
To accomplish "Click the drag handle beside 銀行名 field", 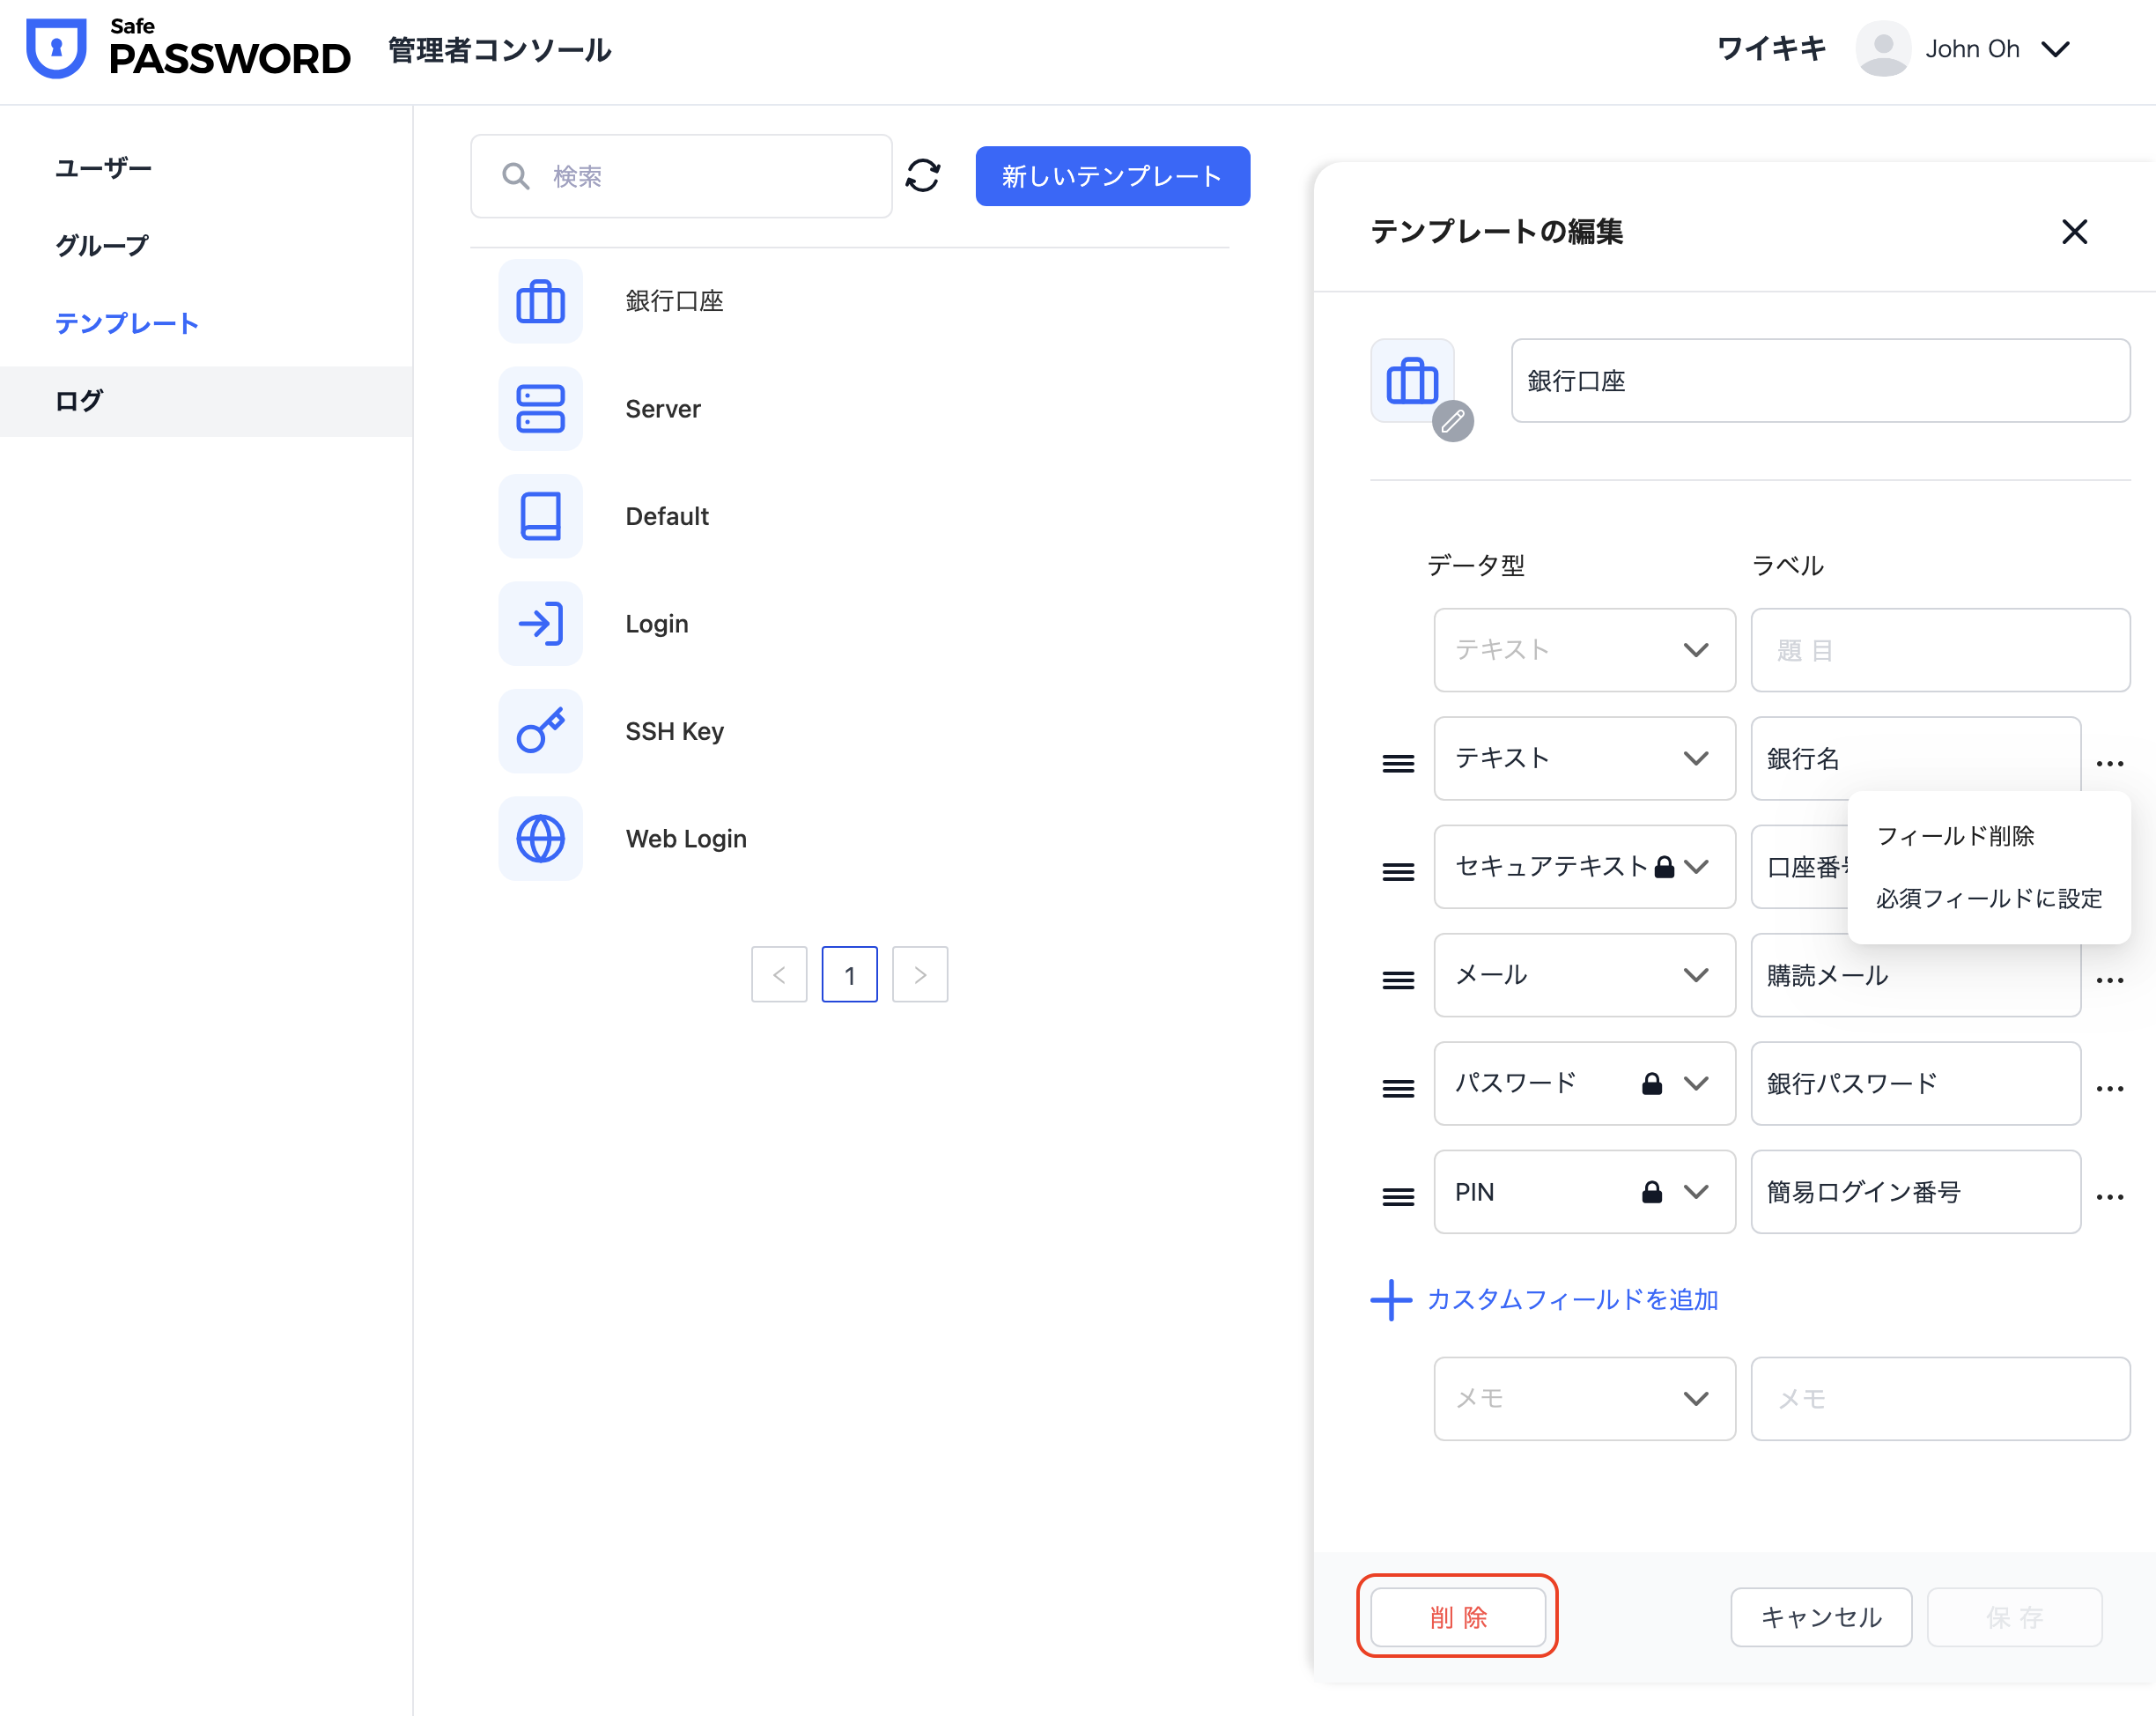I will (x=1397, y=763).
